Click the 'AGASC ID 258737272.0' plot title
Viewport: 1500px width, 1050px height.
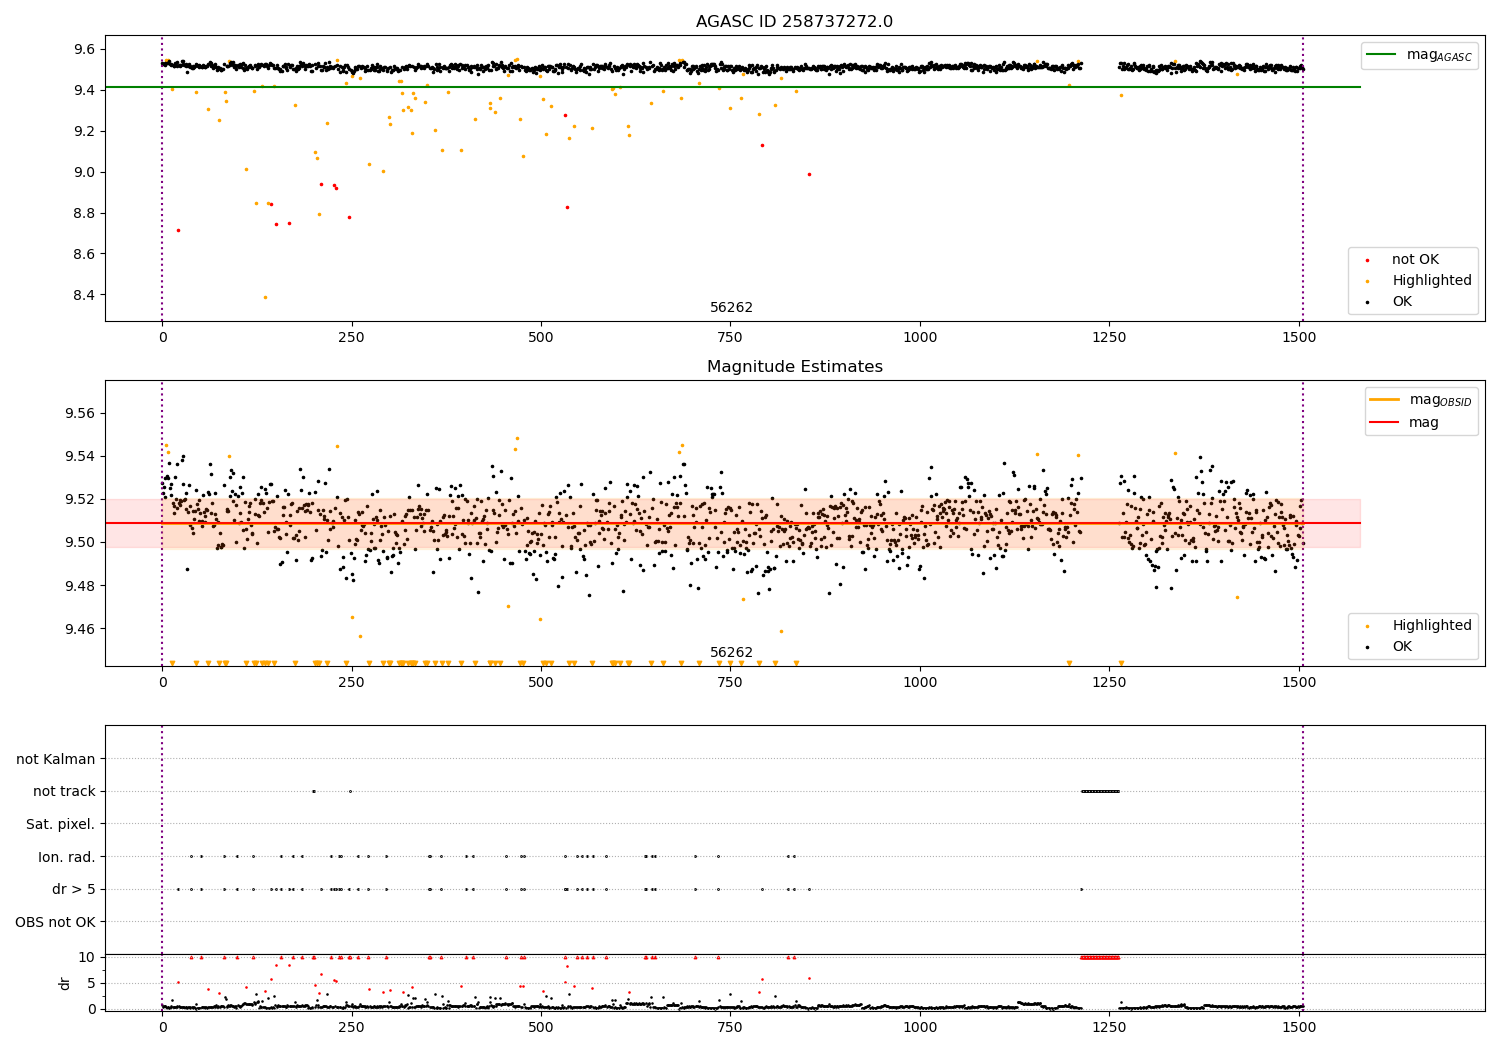pyautogui.click(x=794, y=22)
